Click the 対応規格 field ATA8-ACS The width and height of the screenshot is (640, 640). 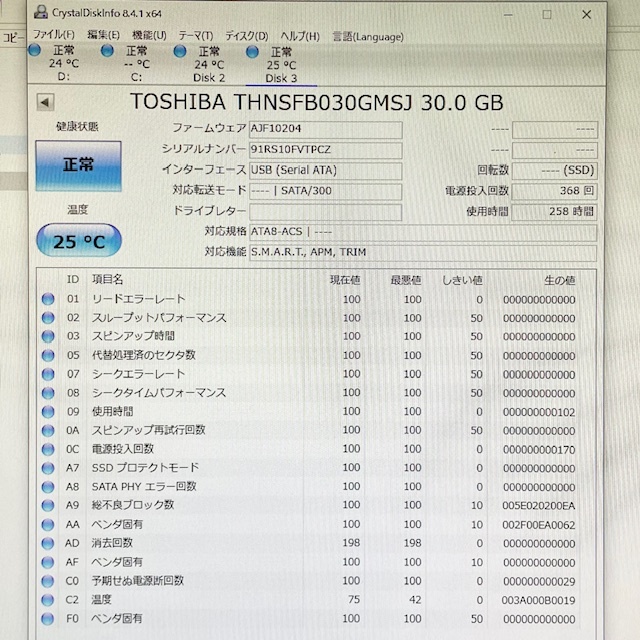[423, 232]
